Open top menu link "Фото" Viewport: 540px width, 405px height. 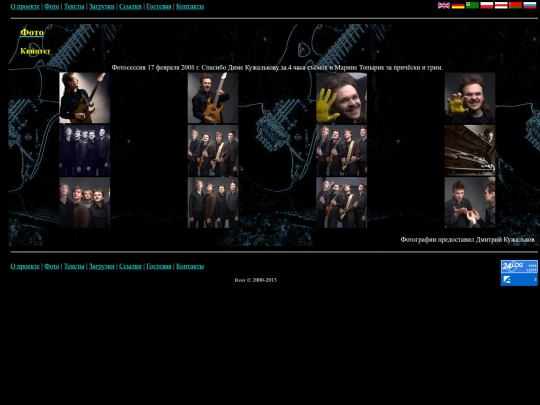click(x=52, y=7)
